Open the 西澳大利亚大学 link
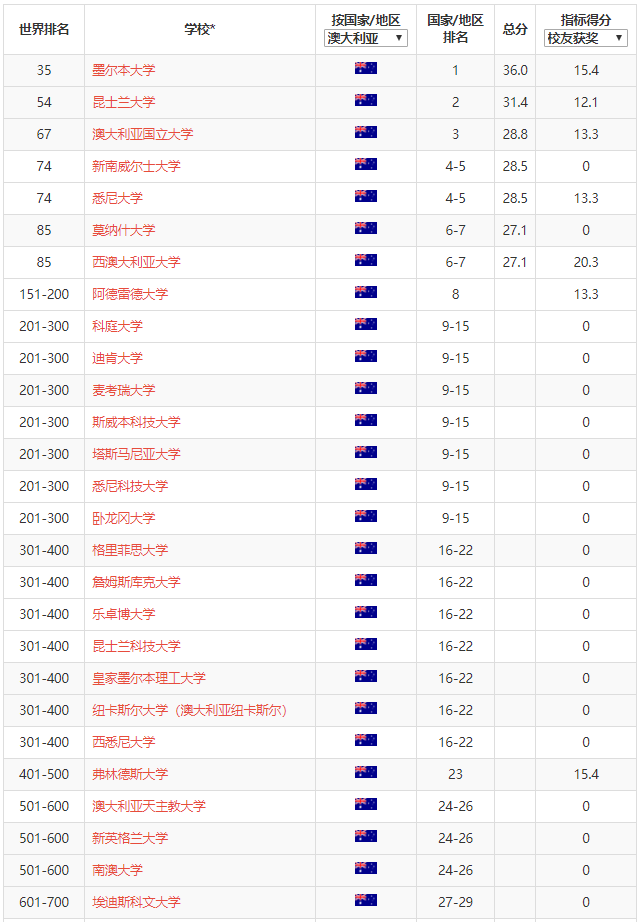The image size is (640, 922). [x=136, y=262]
